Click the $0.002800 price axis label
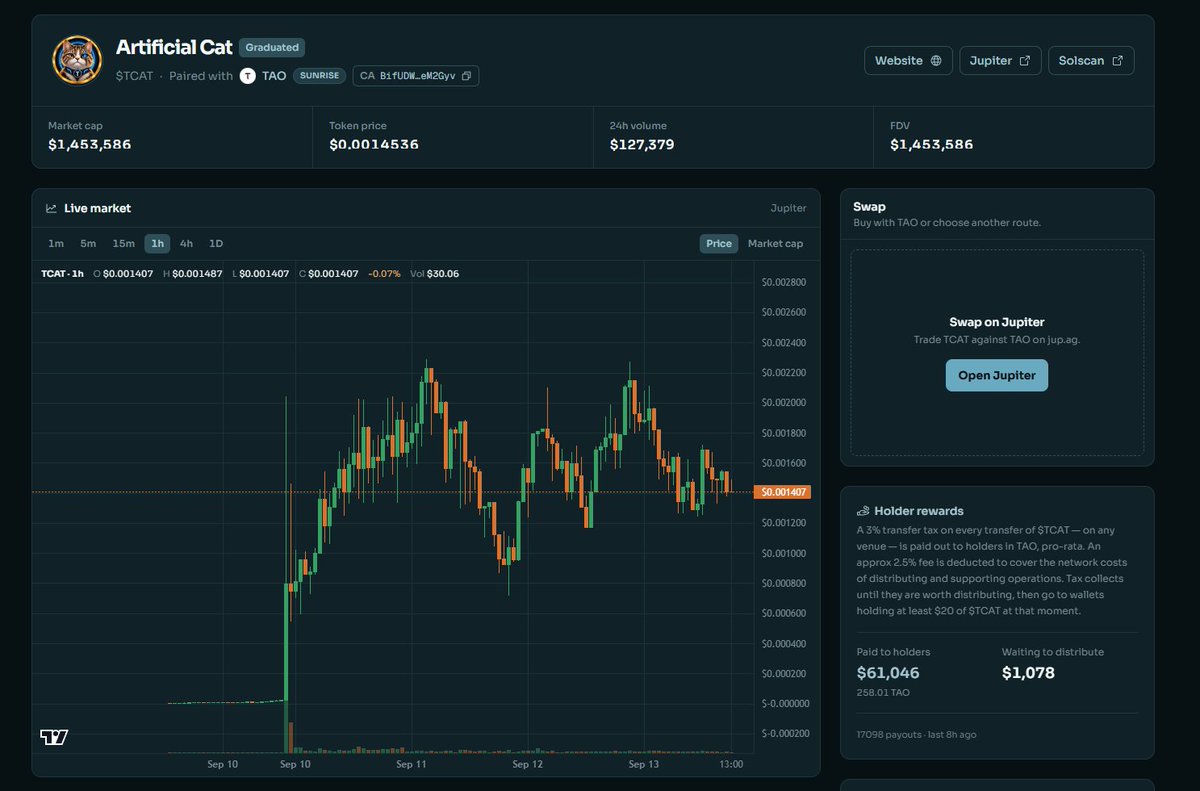This screenshot has height=791, width=1200. tap(784, 283)
